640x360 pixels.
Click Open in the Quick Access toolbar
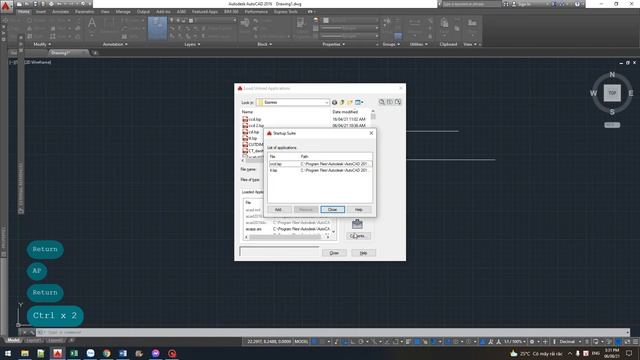27,4
